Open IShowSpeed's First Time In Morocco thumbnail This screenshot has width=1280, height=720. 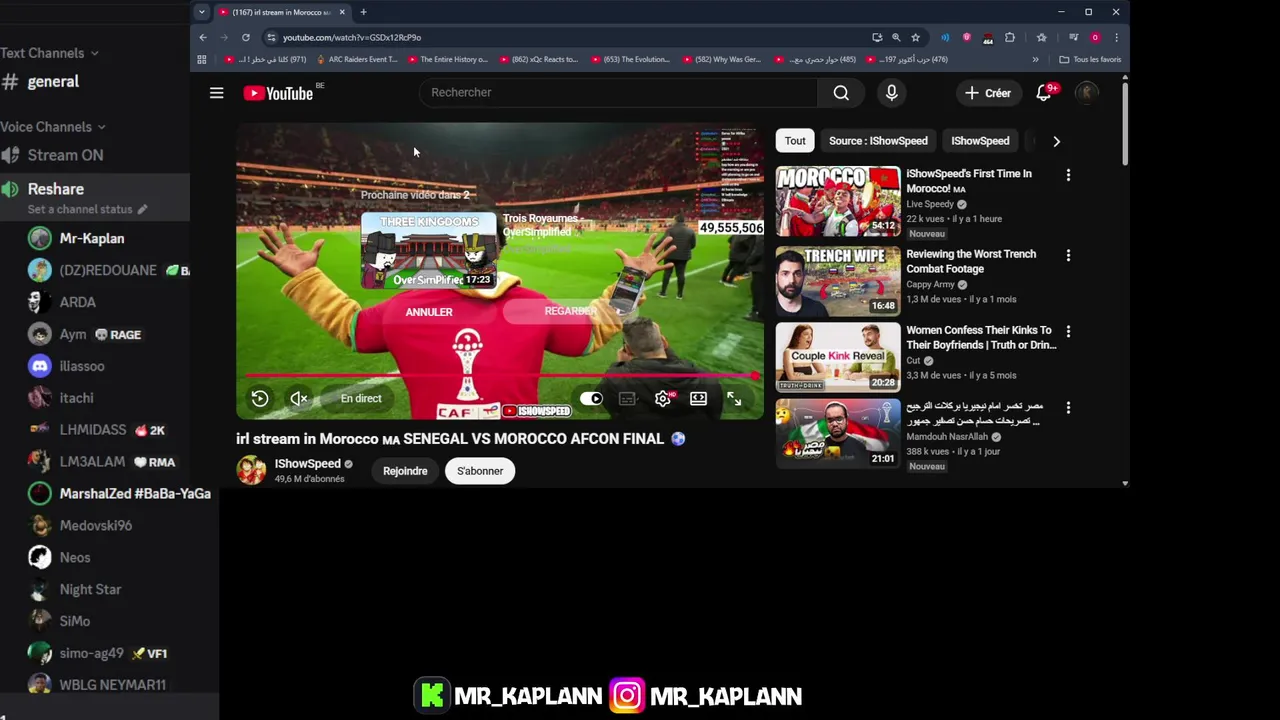click(x=838, y=201)
